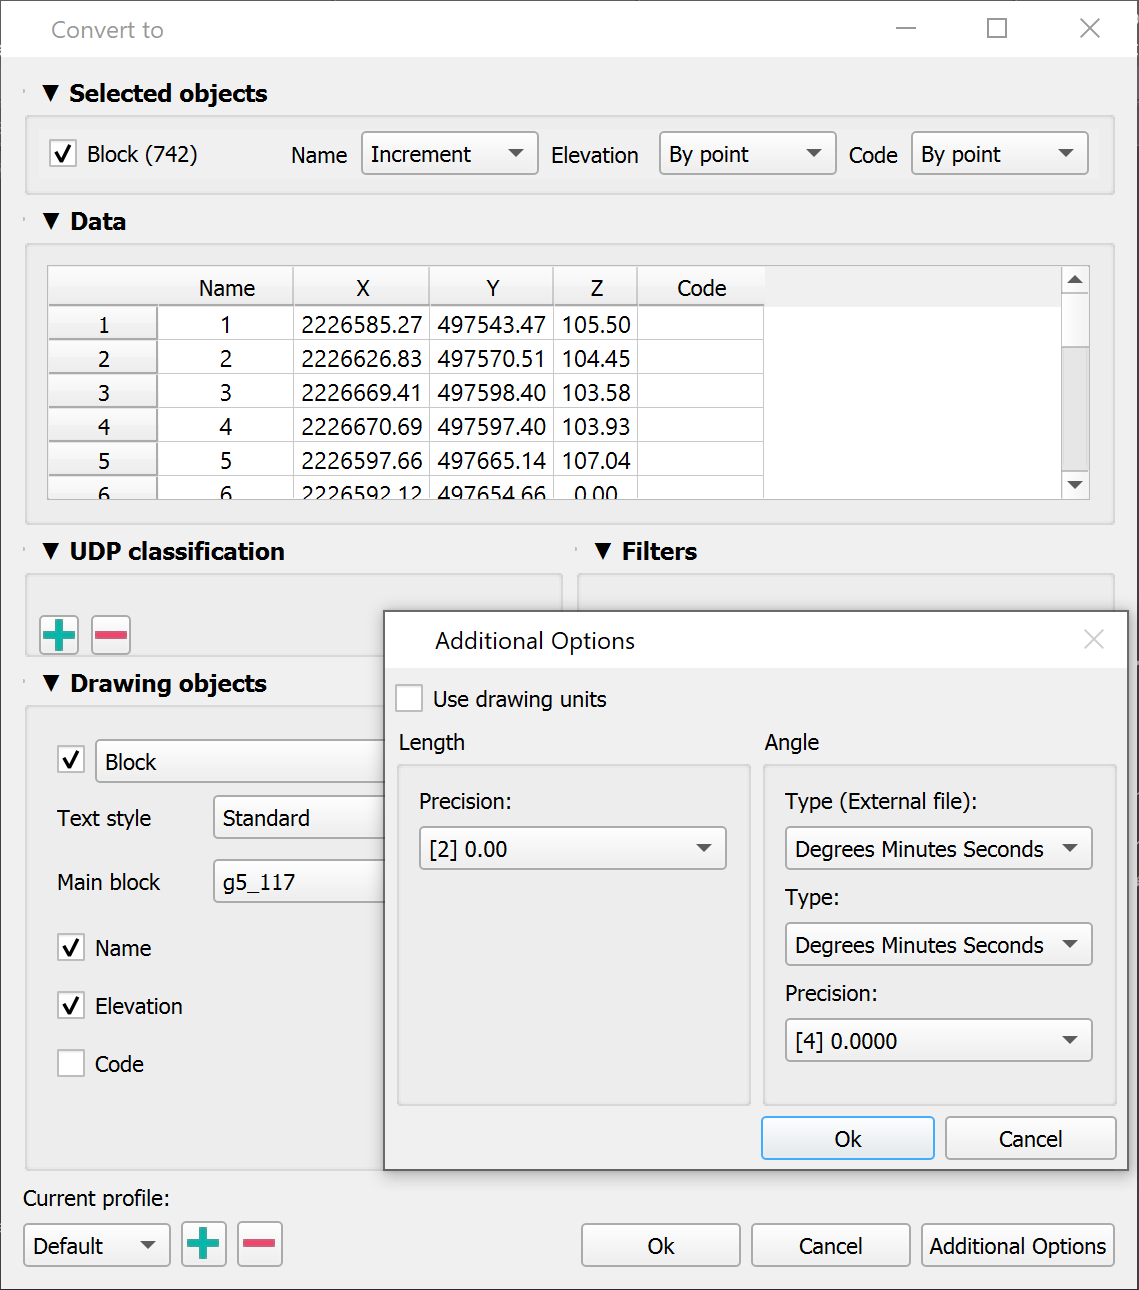Open the Angle Type (External file) dropdown

[x=938, y=849]
